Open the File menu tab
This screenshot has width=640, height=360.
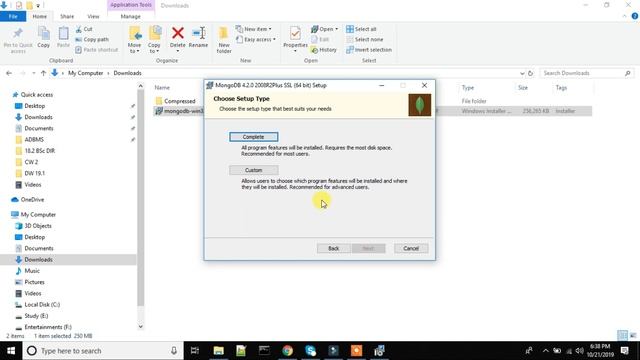(13, 16)
